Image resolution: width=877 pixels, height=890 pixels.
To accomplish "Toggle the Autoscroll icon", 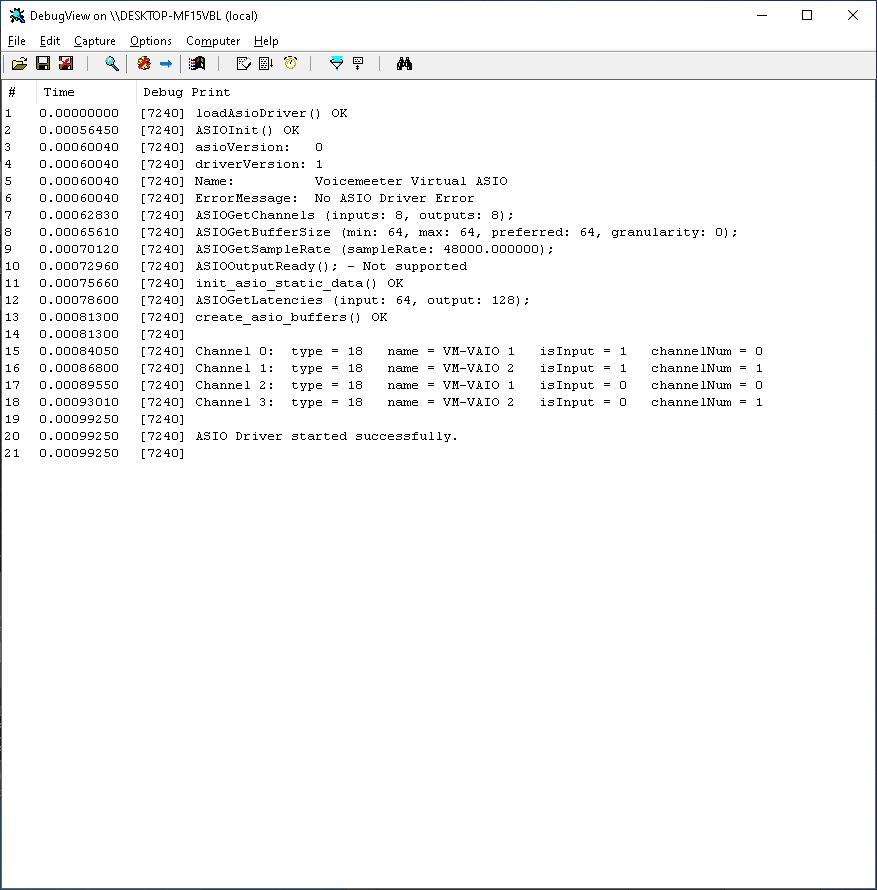I will pos(266,64).
